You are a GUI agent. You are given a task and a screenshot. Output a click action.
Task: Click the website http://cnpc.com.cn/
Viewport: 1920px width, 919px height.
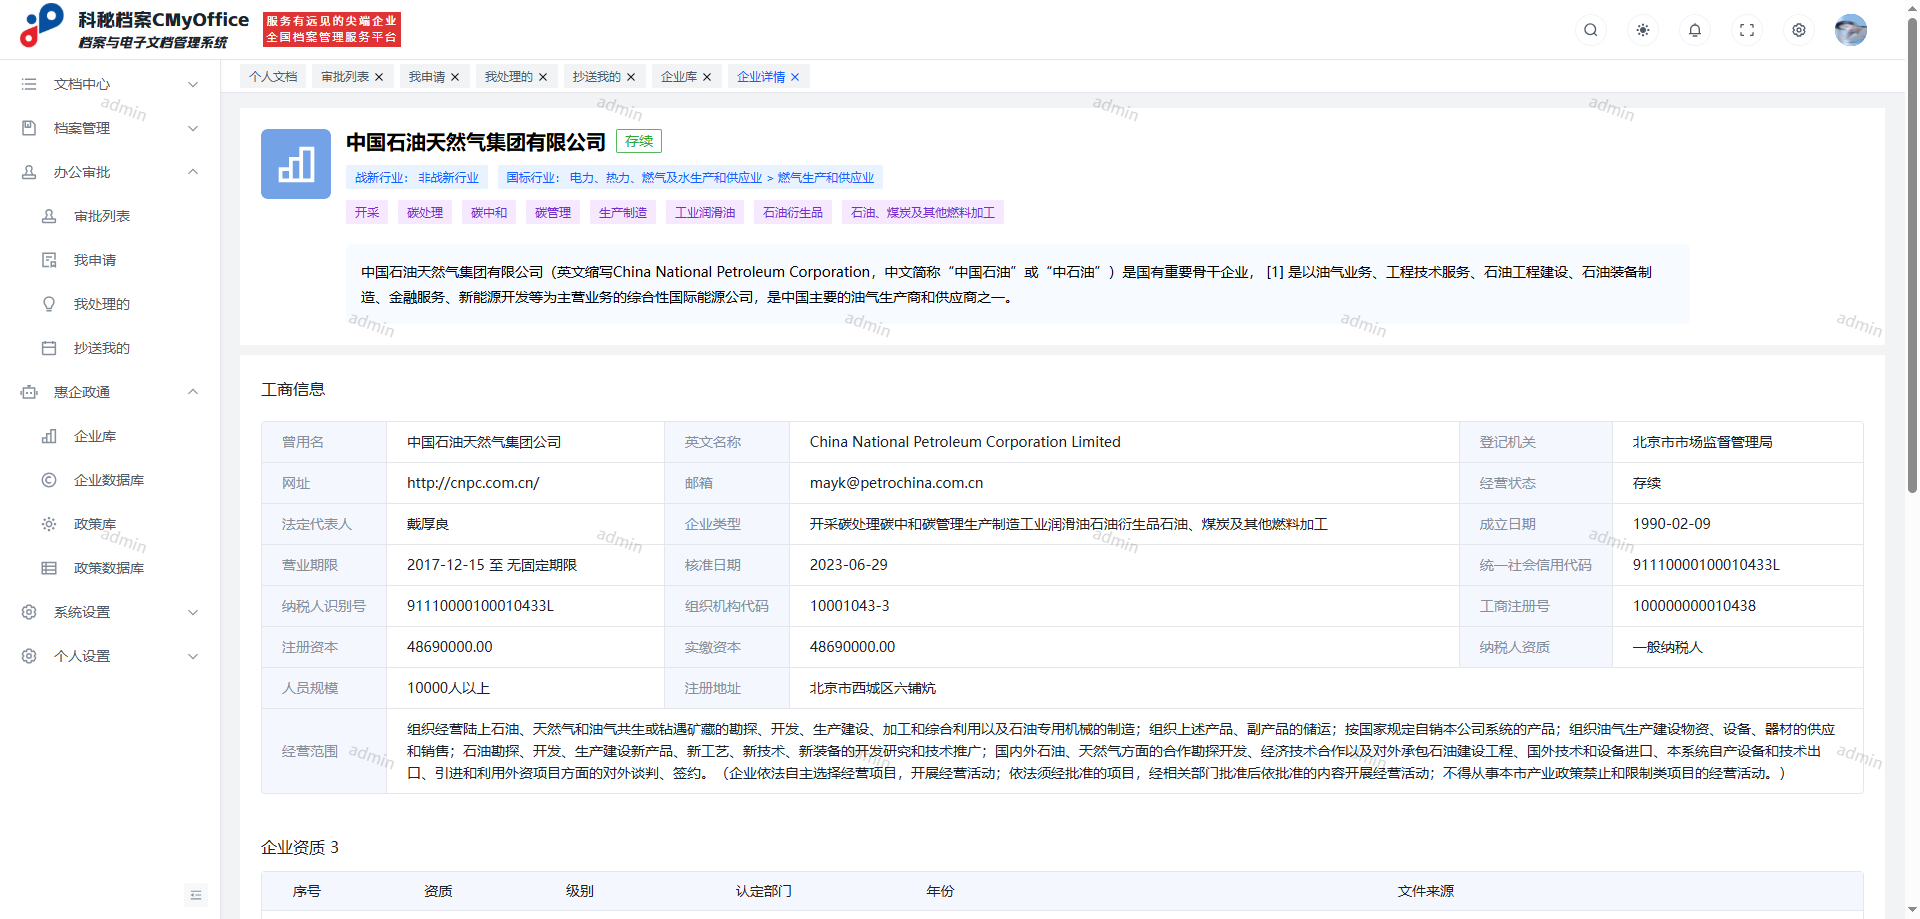point(473,483)
